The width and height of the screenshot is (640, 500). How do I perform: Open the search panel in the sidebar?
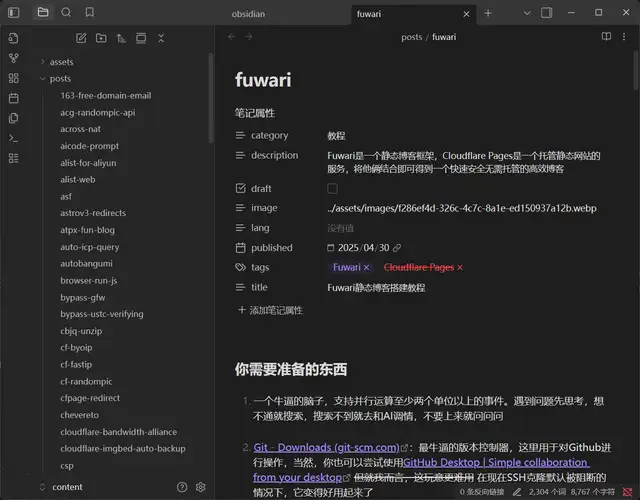click(66, 13)
